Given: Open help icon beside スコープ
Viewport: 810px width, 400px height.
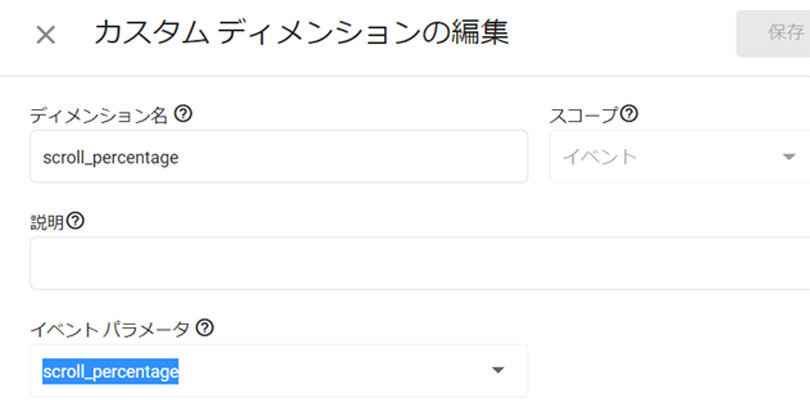Looking at the screenshot, I should (629, 114).
